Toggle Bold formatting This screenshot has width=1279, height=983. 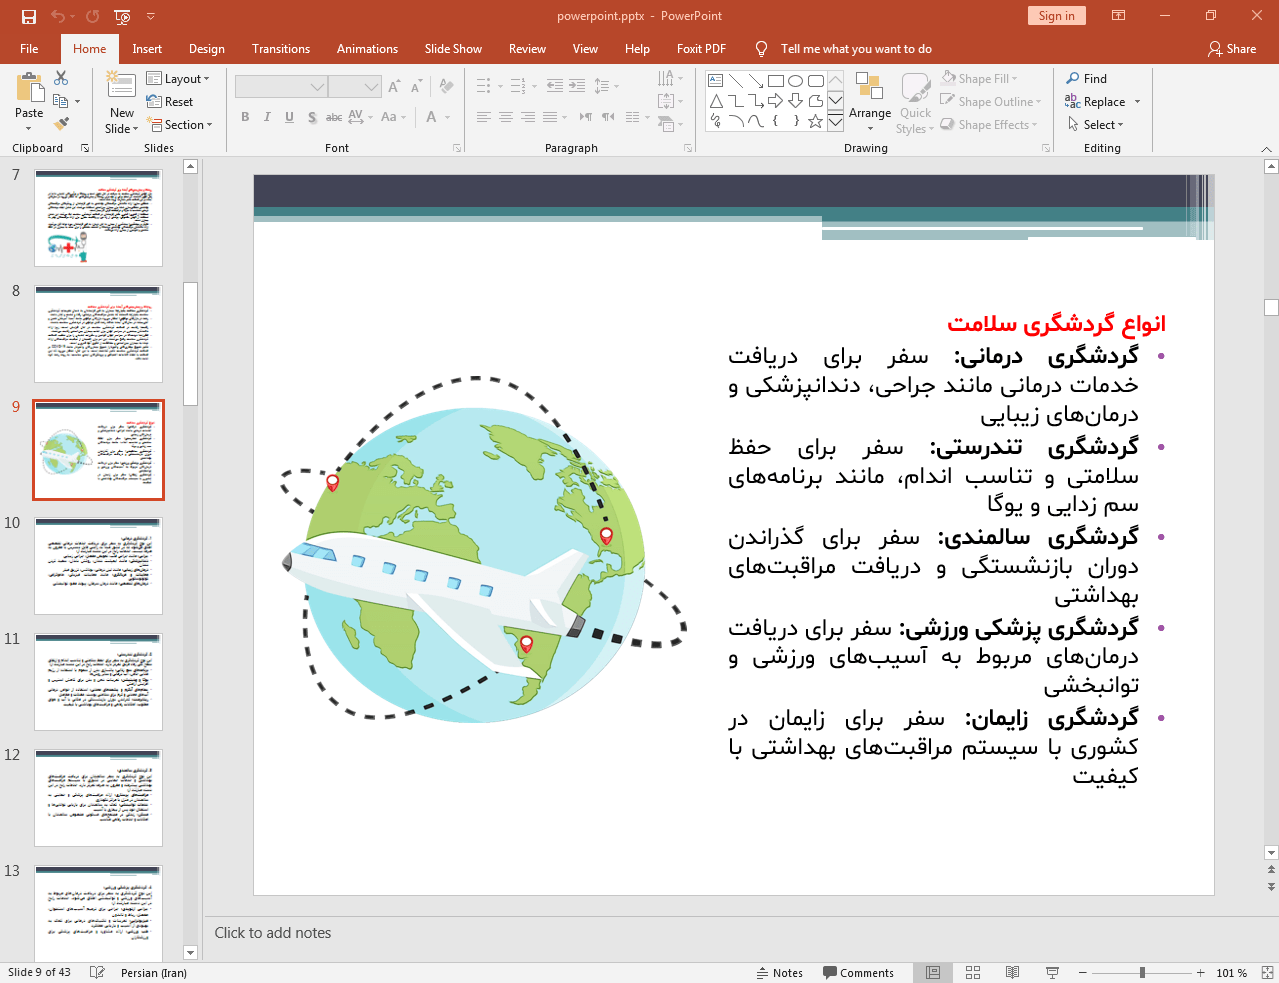(245, 117)
